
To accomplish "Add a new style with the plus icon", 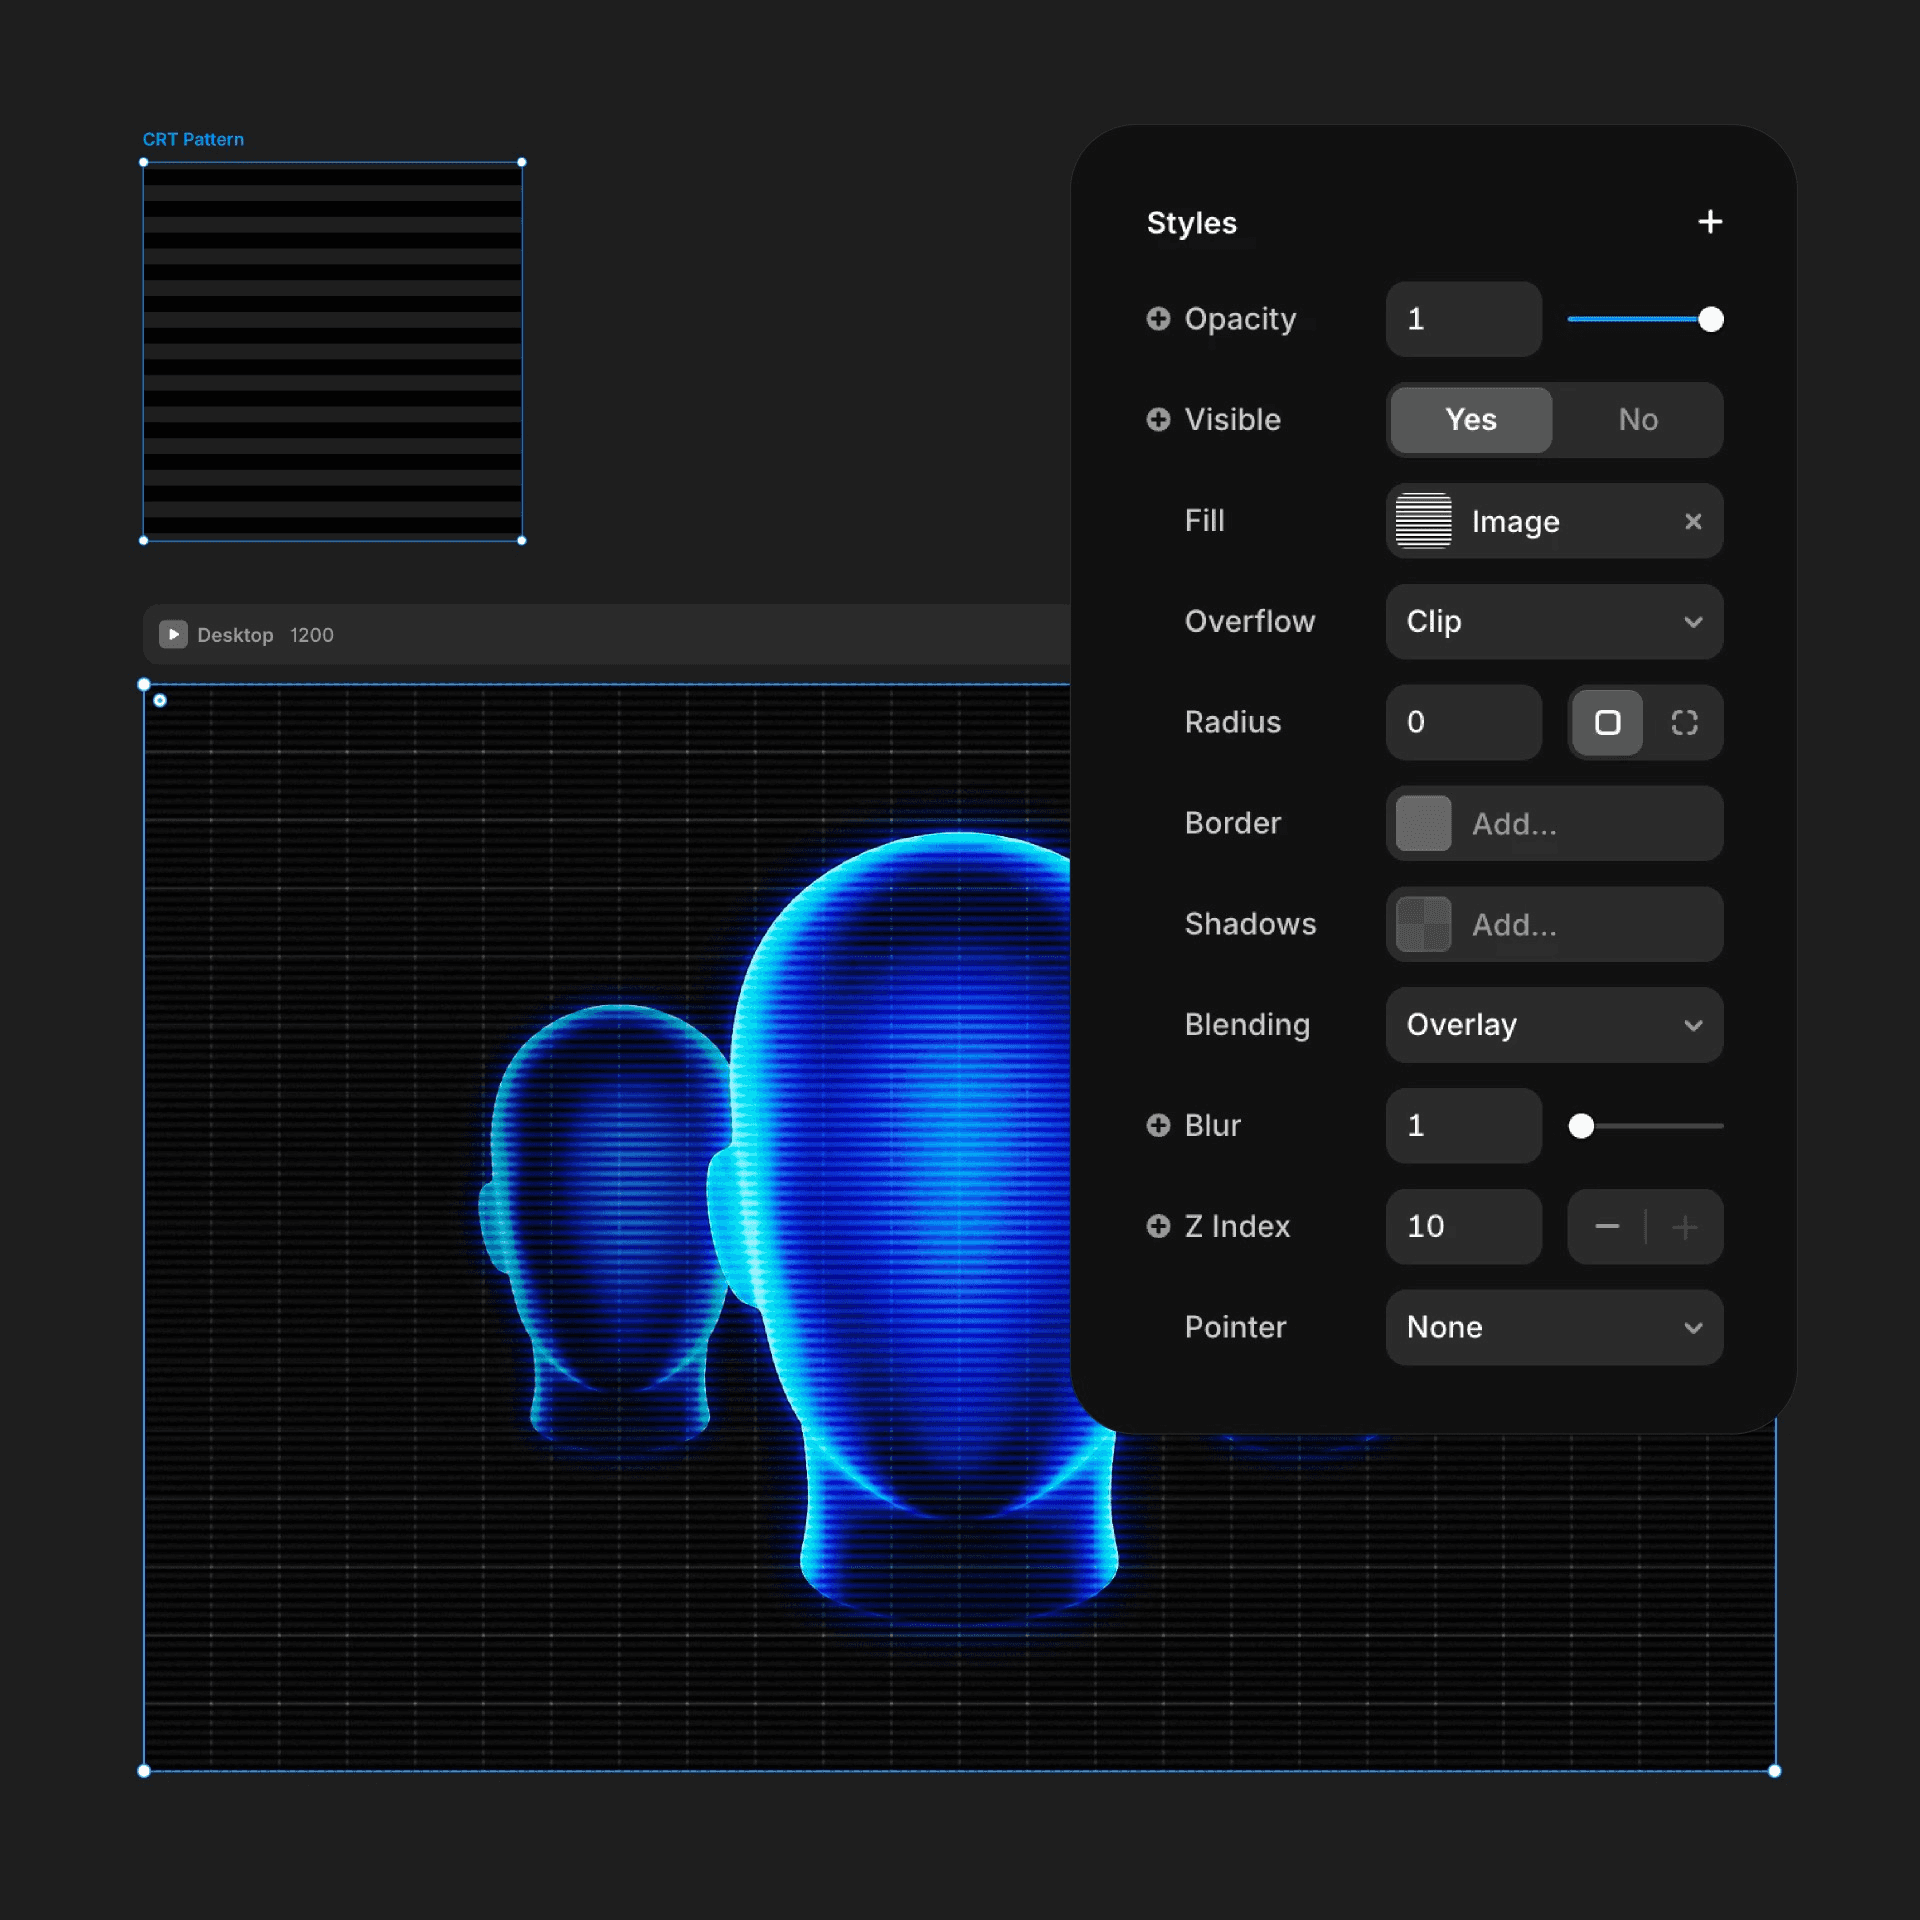I will point(1710,222).
